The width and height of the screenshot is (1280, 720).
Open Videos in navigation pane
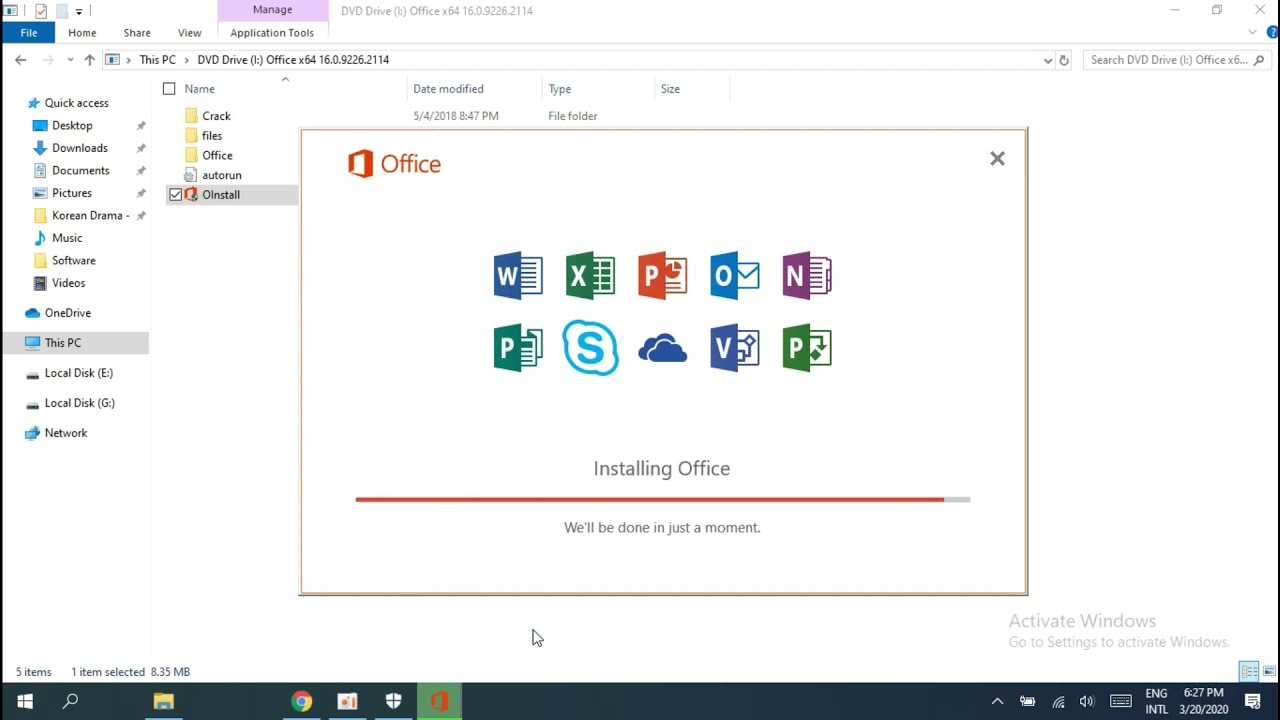click(x=68, y=283)
